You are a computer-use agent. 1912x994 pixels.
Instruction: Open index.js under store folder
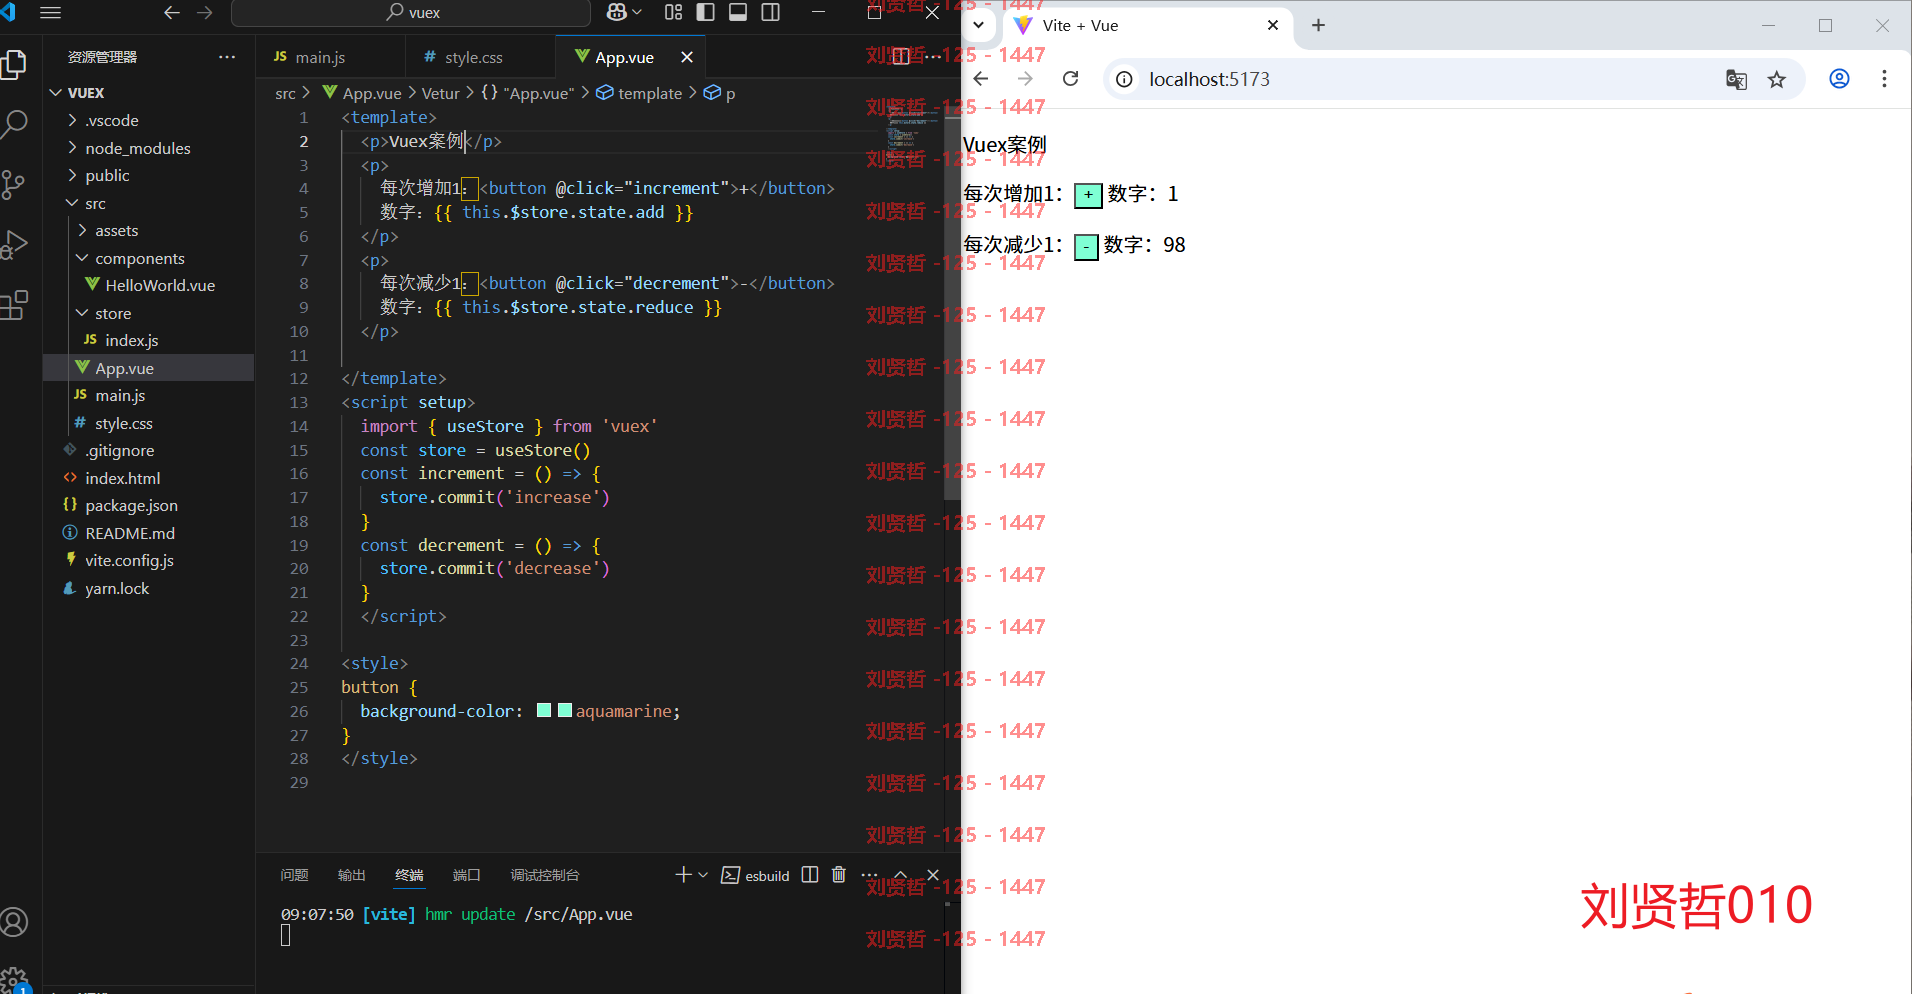148,340
